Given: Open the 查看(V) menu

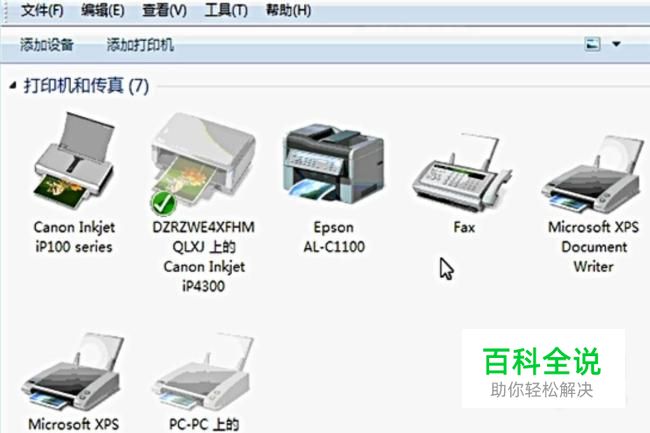Looking at the screenshot, I should point(164,10).
